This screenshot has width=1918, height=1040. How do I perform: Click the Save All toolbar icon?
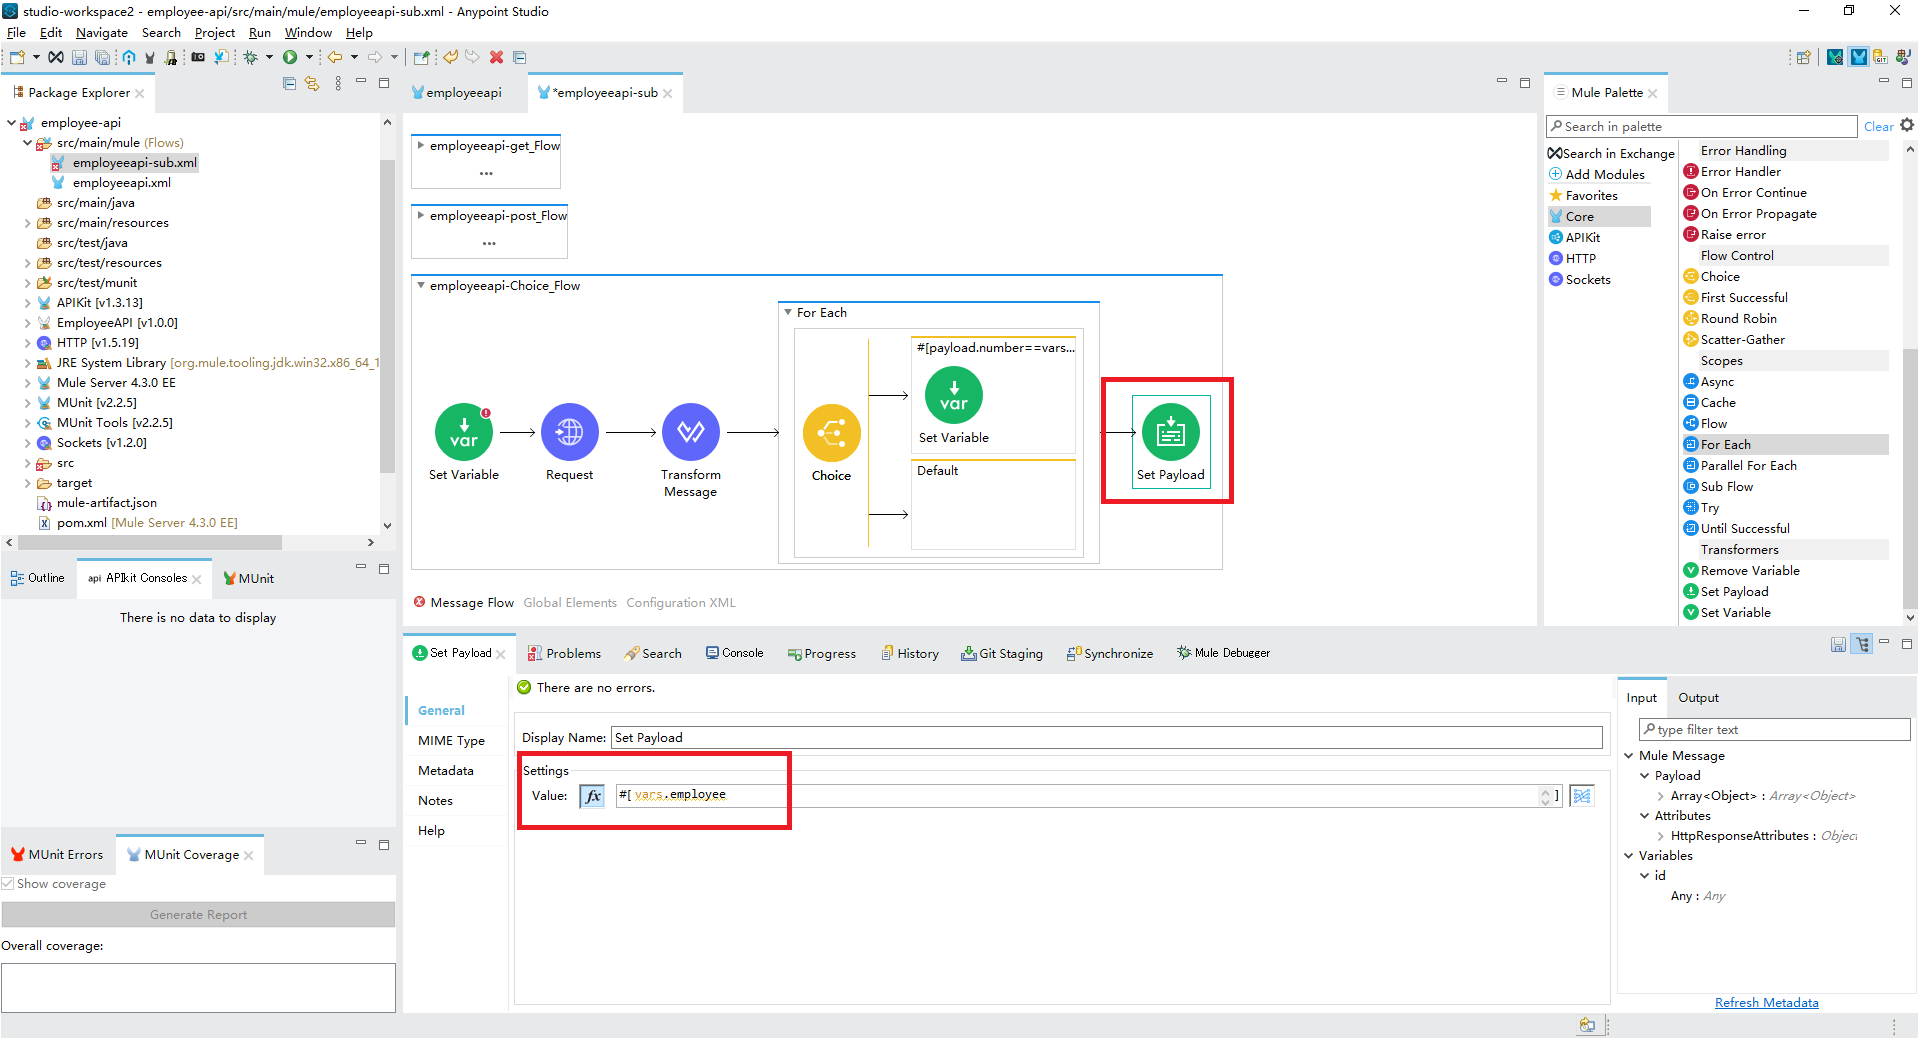click(x=102, y=57)
